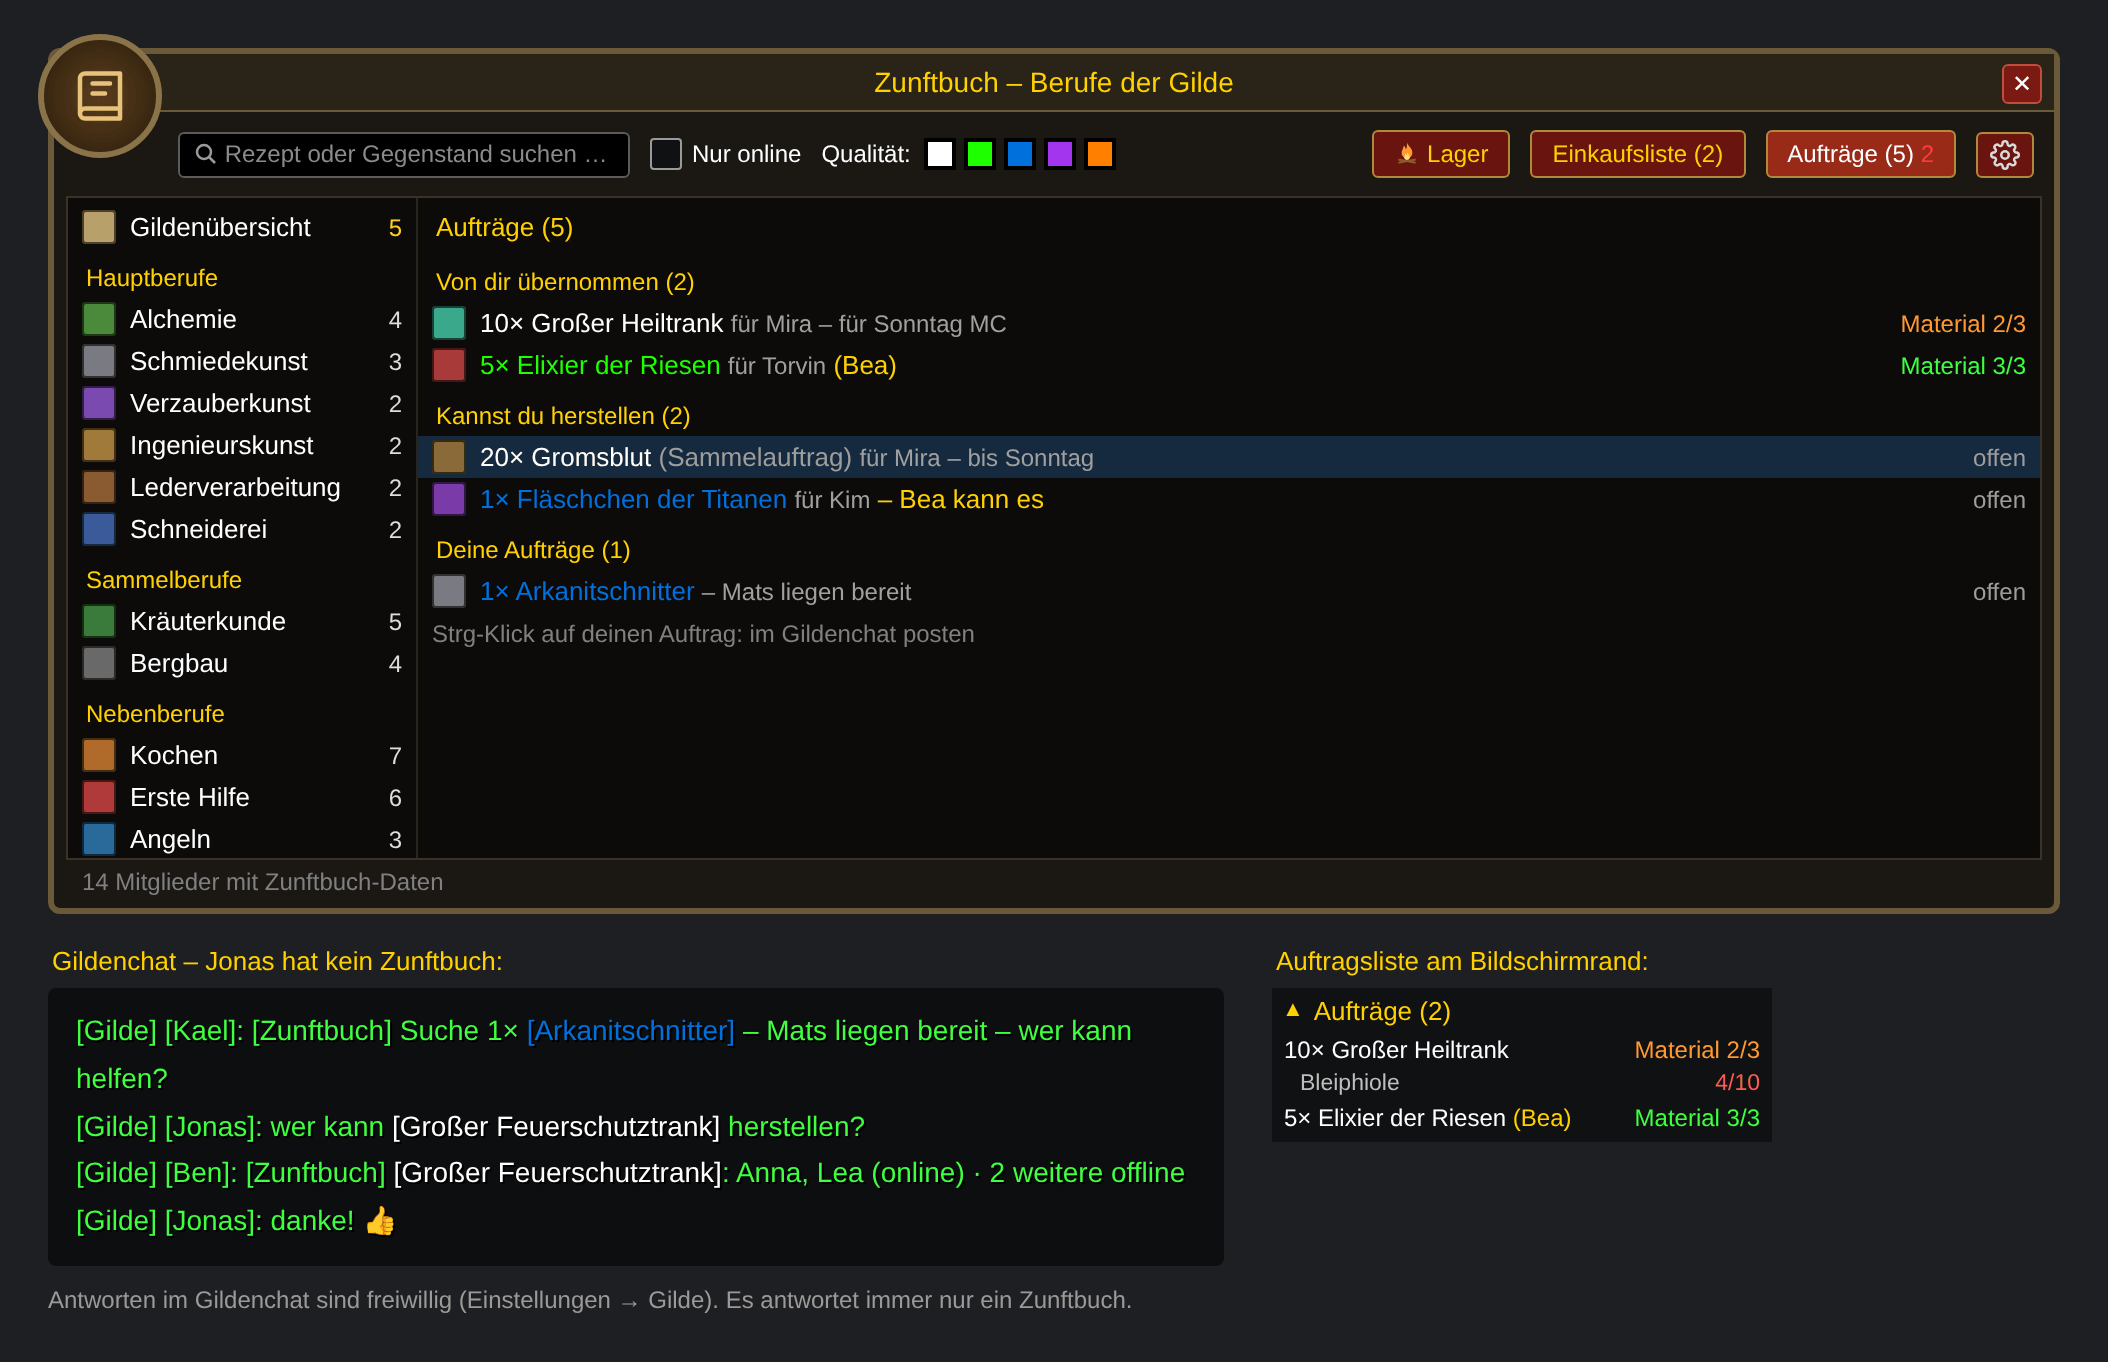Select the 20× Gromsblut Sammelauftrag row

(1229, 458)
